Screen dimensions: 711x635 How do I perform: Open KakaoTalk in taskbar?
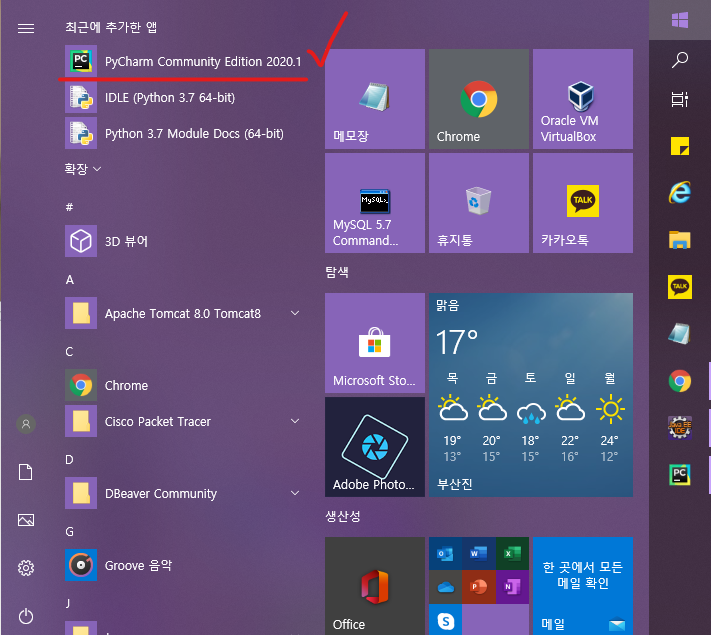click(x=680, y=287)
